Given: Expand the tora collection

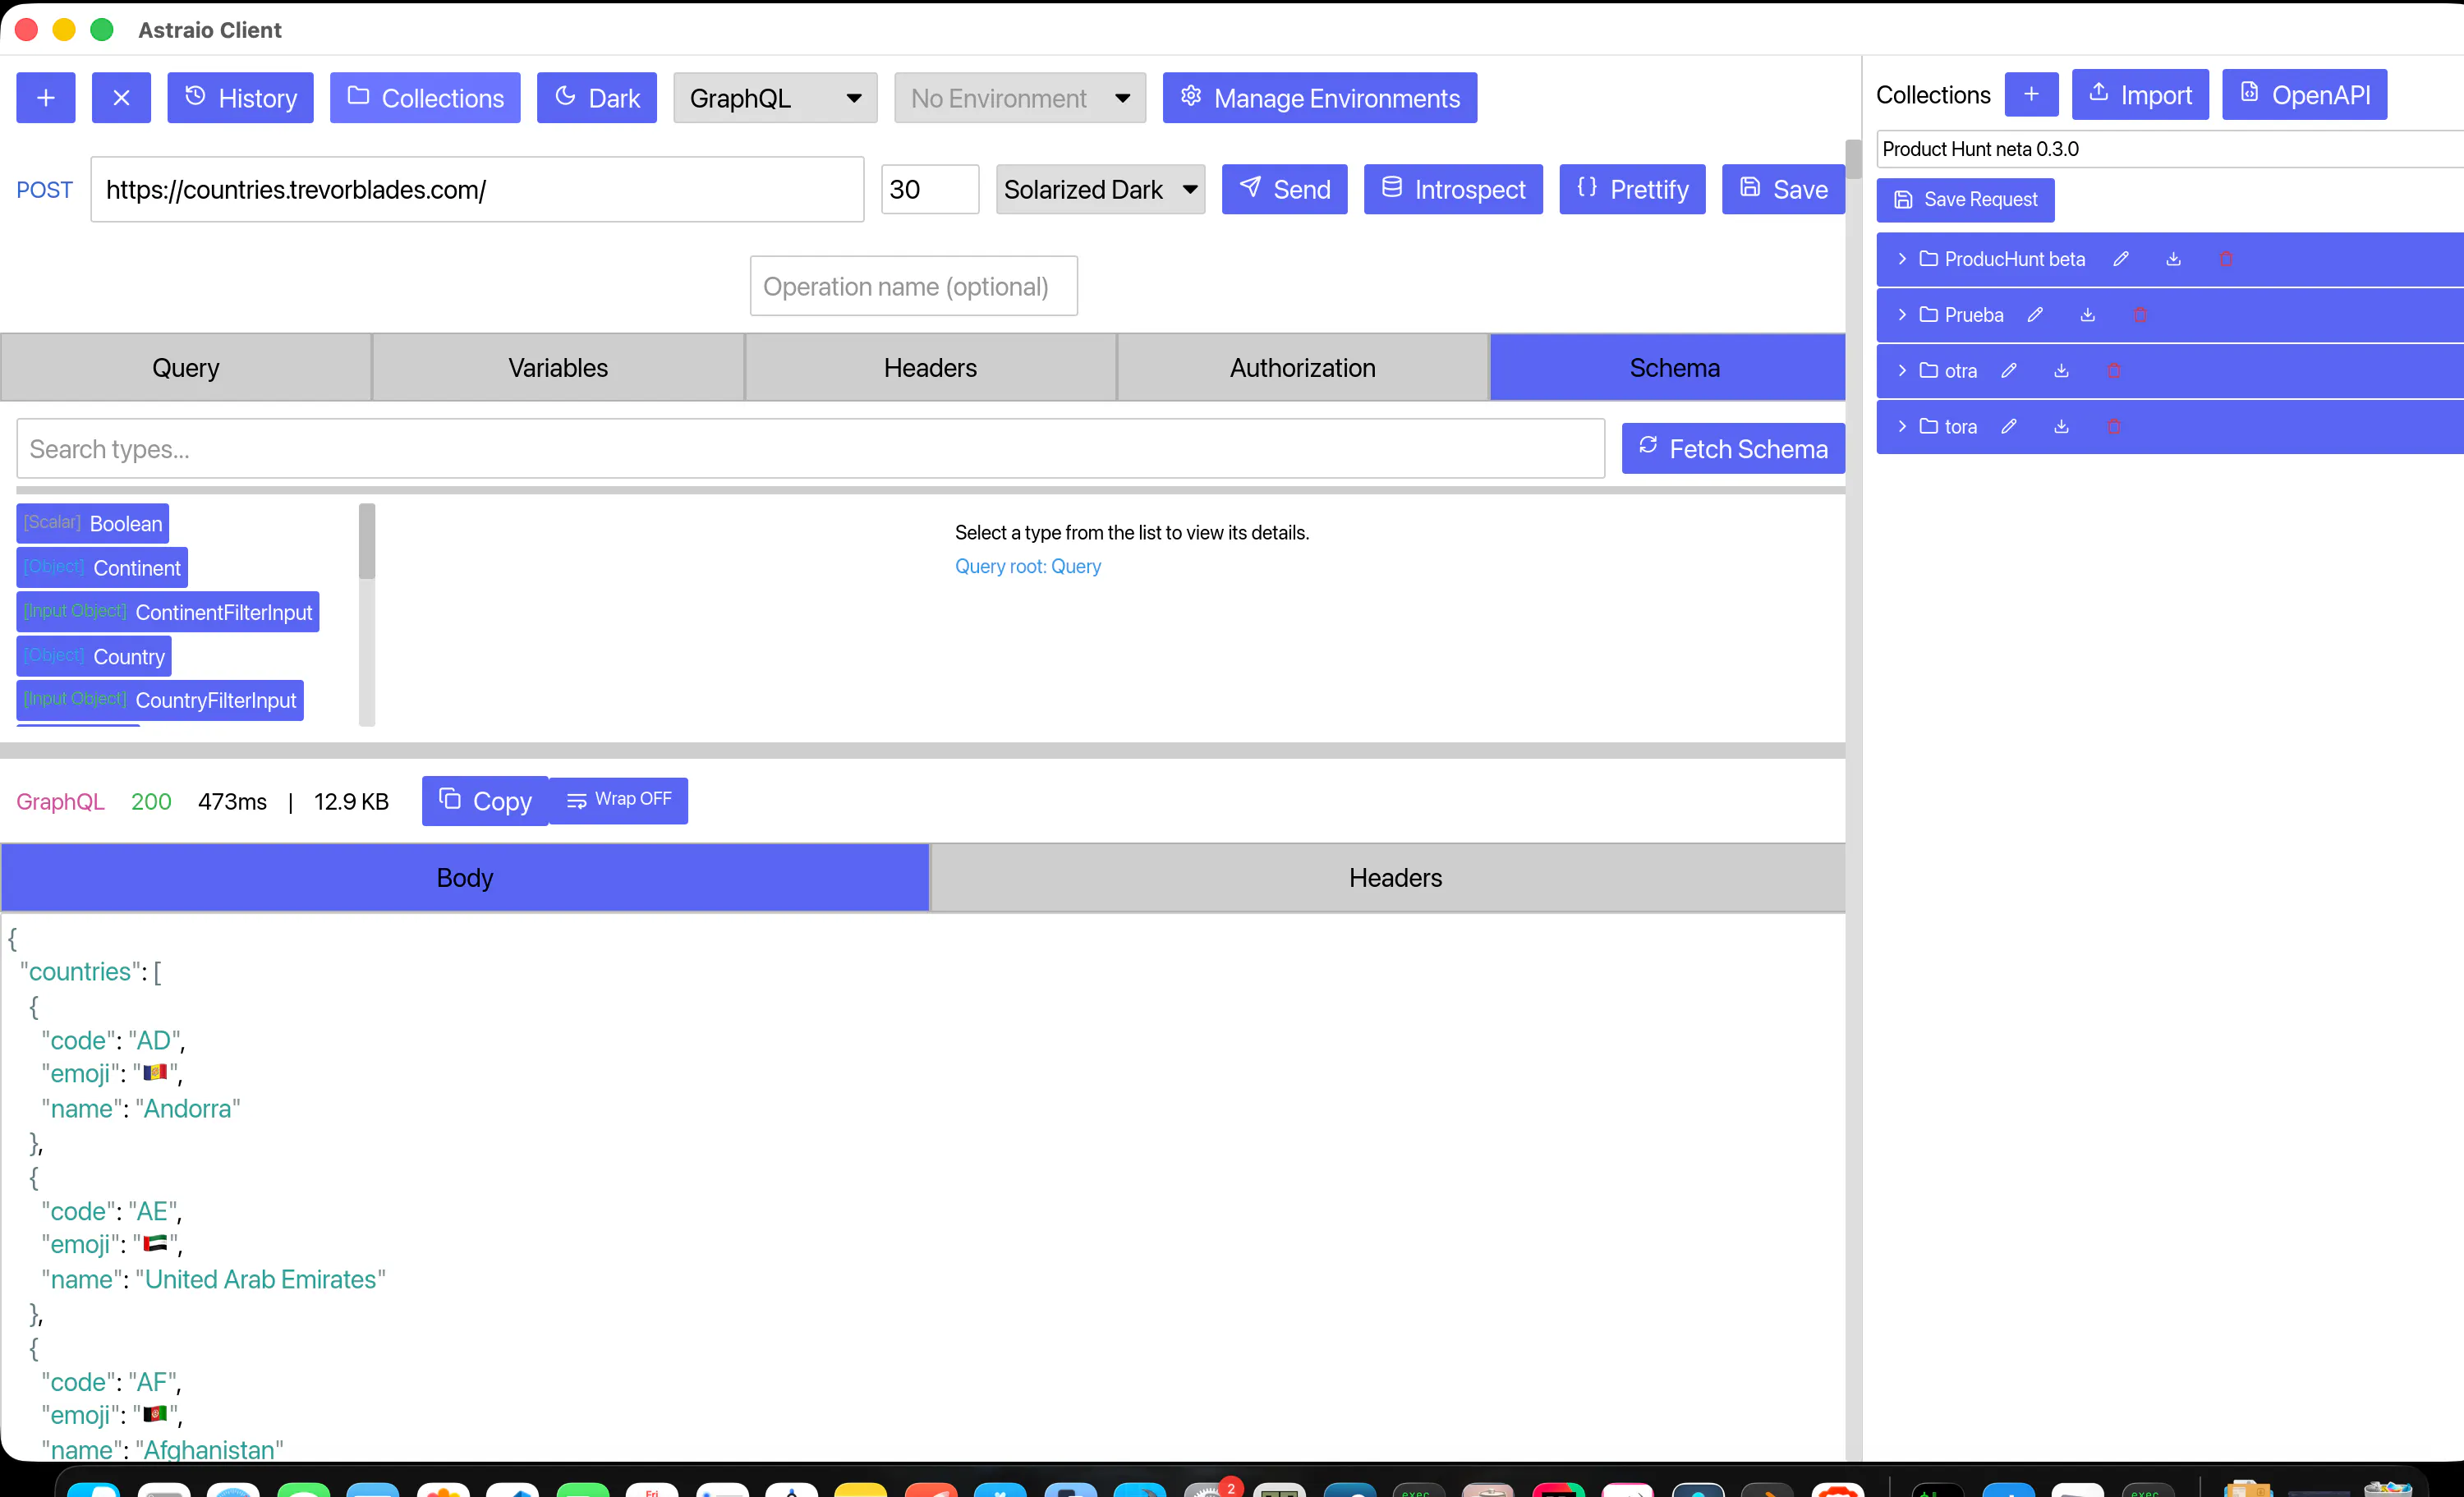Looking at the screenshot, I should coord(1902,427).
